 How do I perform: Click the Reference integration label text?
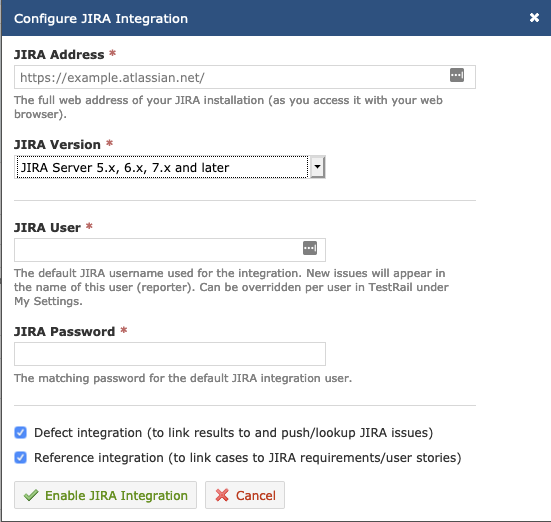pos(247,458)
